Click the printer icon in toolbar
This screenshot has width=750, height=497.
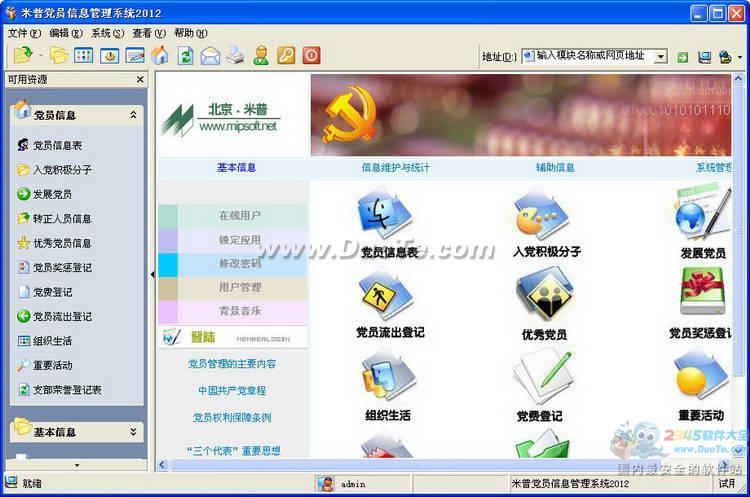pyautogui.click(x=235, y=56)
